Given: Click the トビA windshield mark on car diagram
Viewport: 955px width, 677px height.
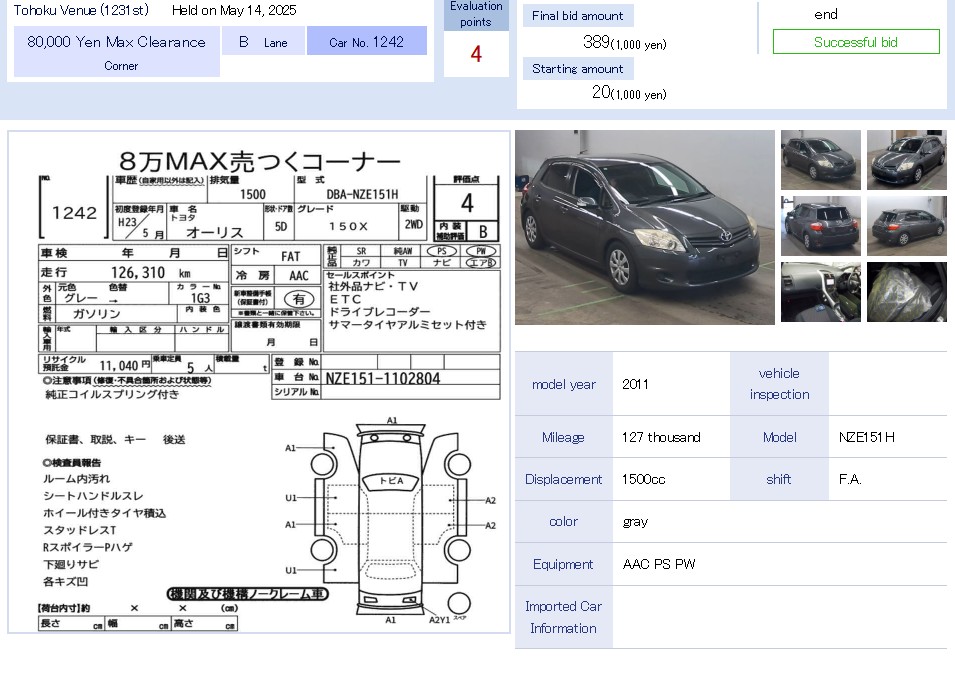Looking at the screenshot, I should 391,481.
